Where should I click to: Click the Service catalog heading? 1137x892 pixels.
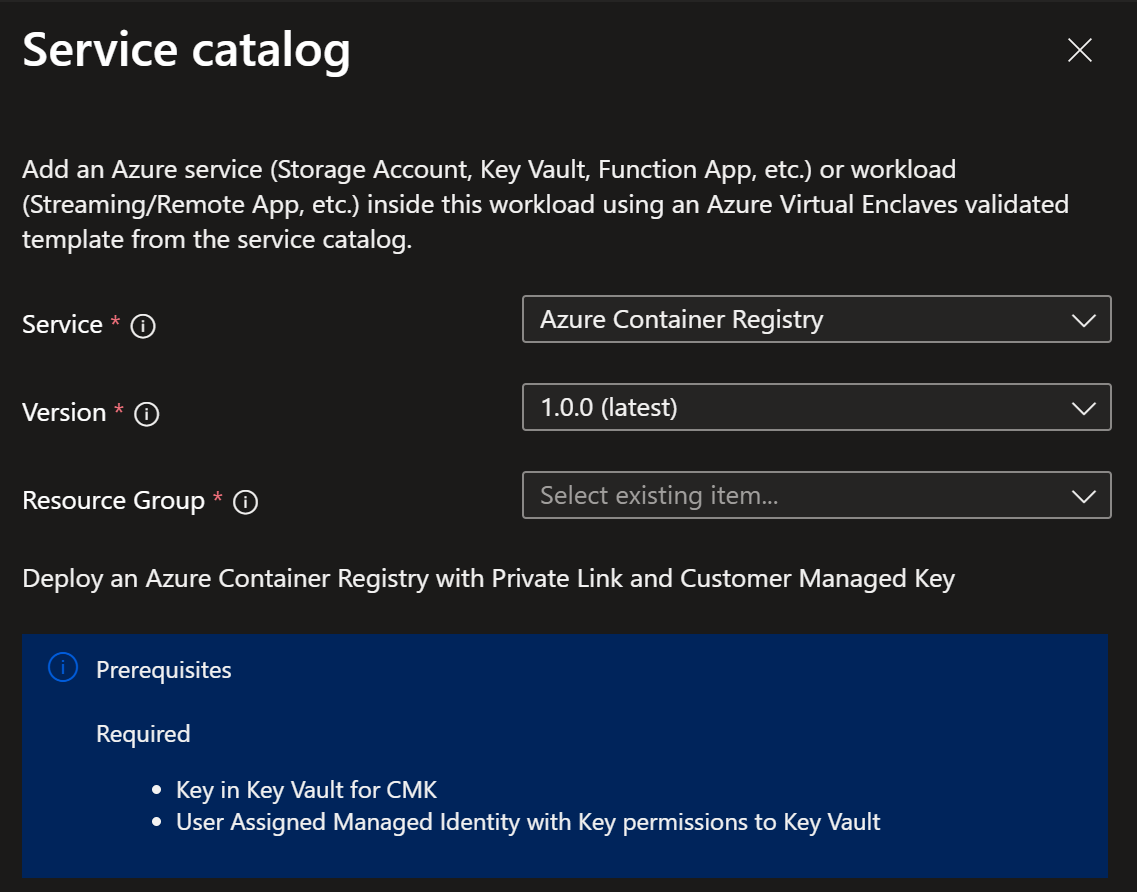tap(186, 51)
